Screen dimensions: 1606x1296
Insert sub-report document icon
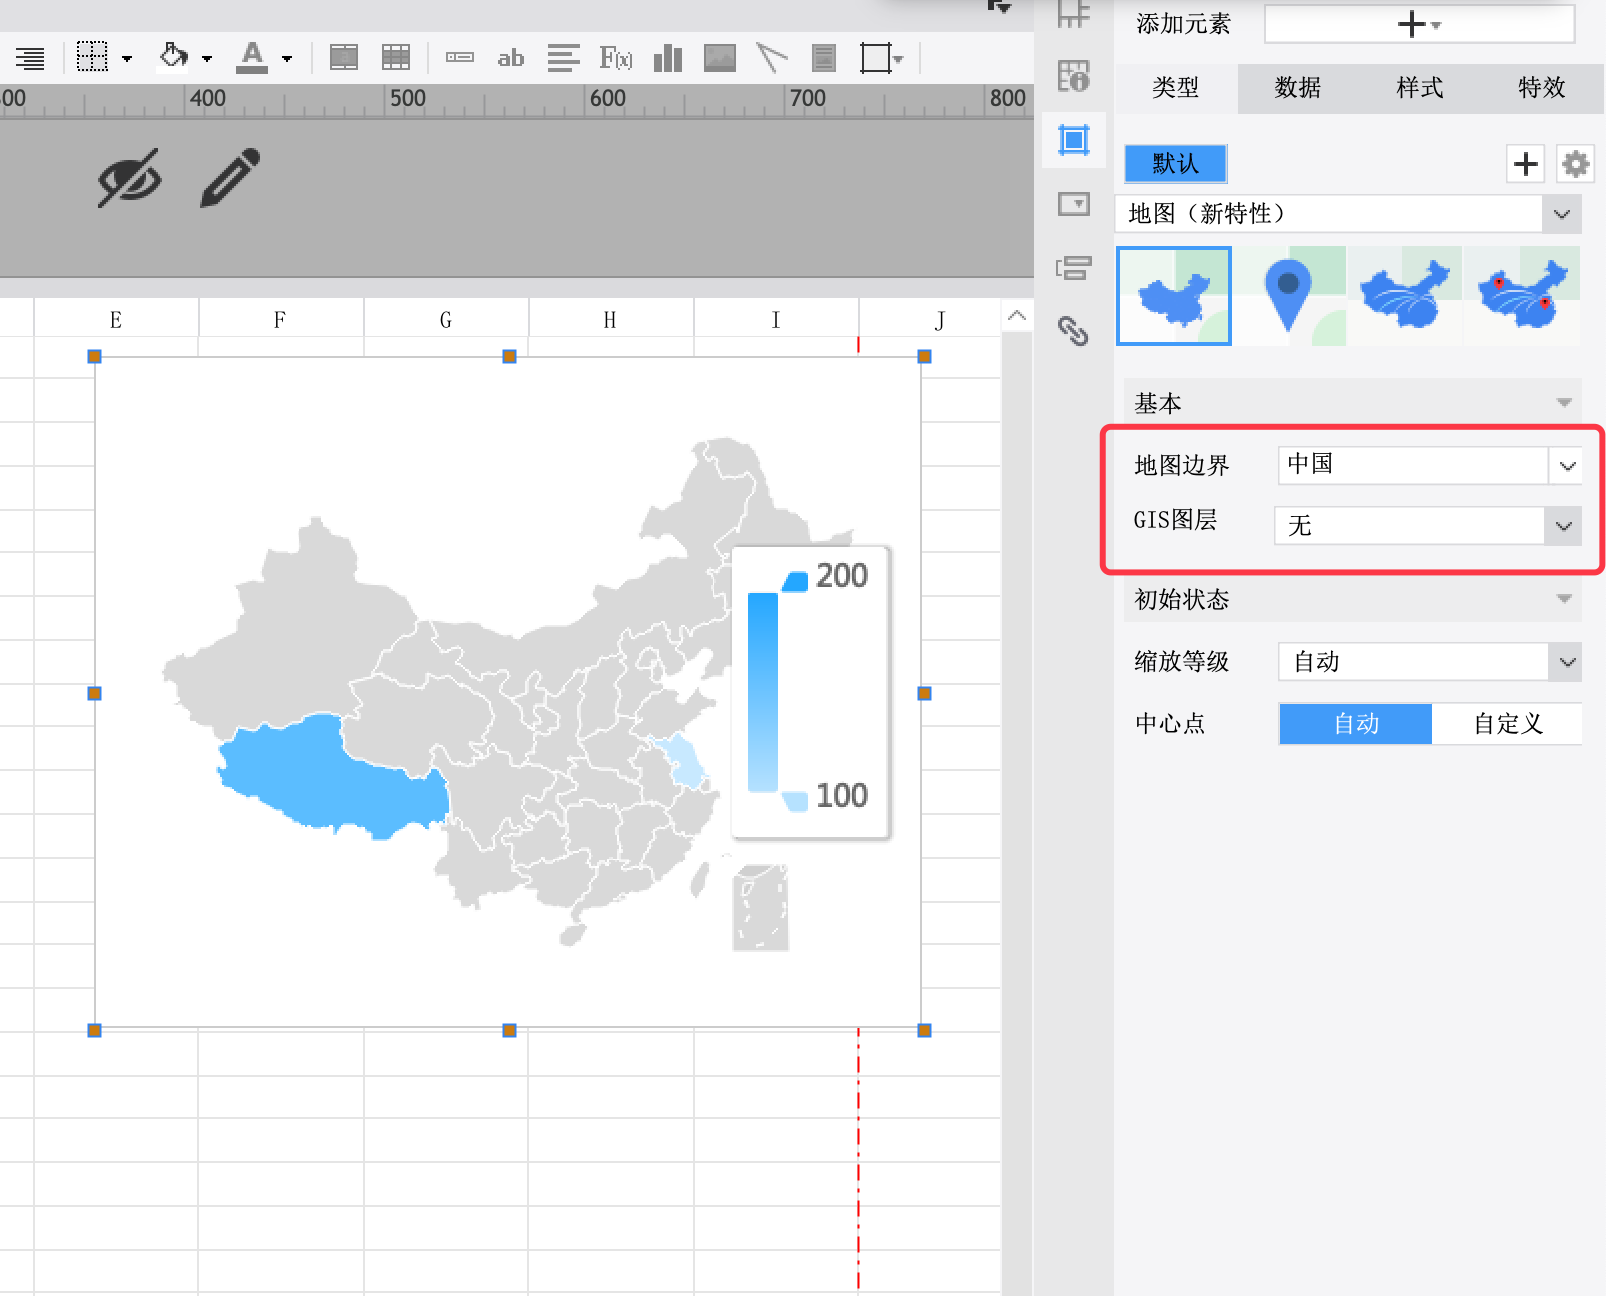tap(824, 58)
